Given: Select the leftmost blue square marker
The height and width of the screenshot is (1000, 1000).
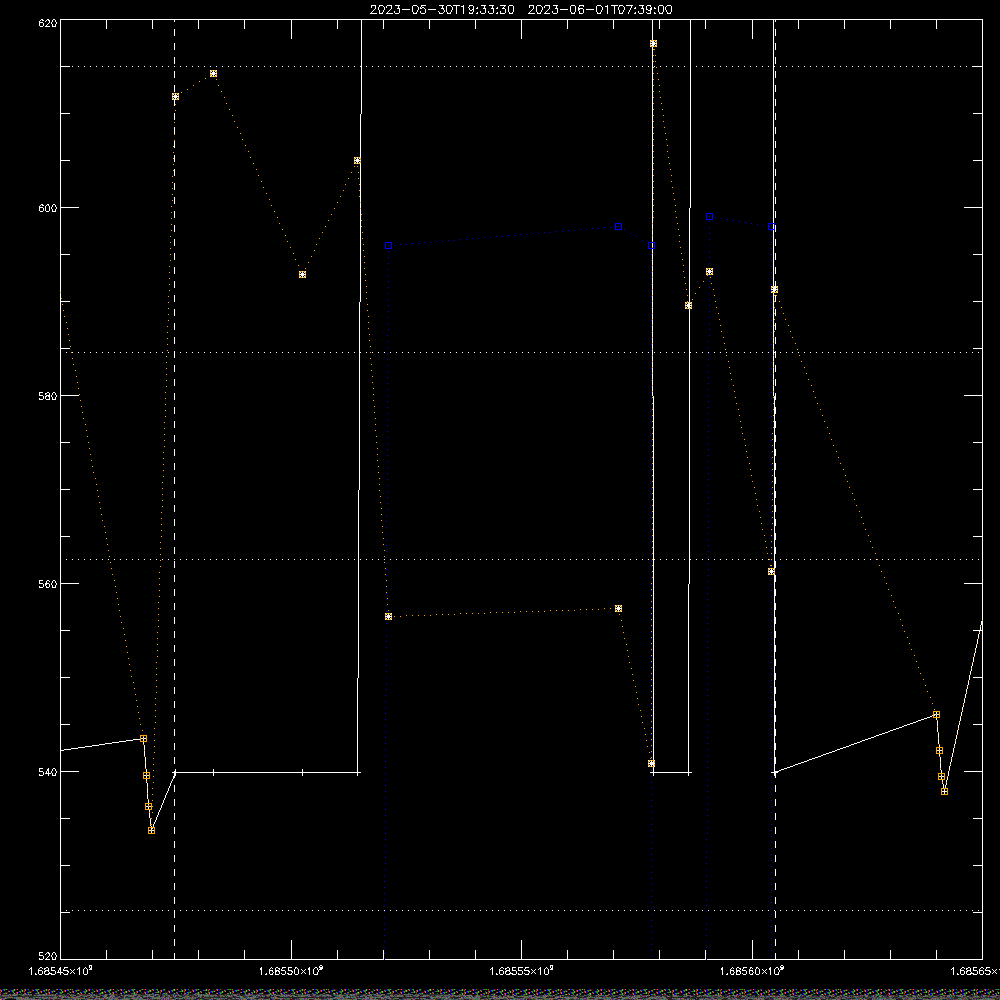Looking at the screenshot, I should [388, 246].
